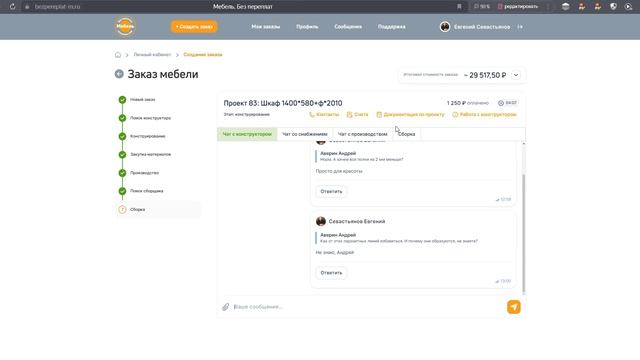Viewport: 640px width, 360px height.
Task: Click the project title Проект 83: Шкаф
Action: (x=283, y=103)
